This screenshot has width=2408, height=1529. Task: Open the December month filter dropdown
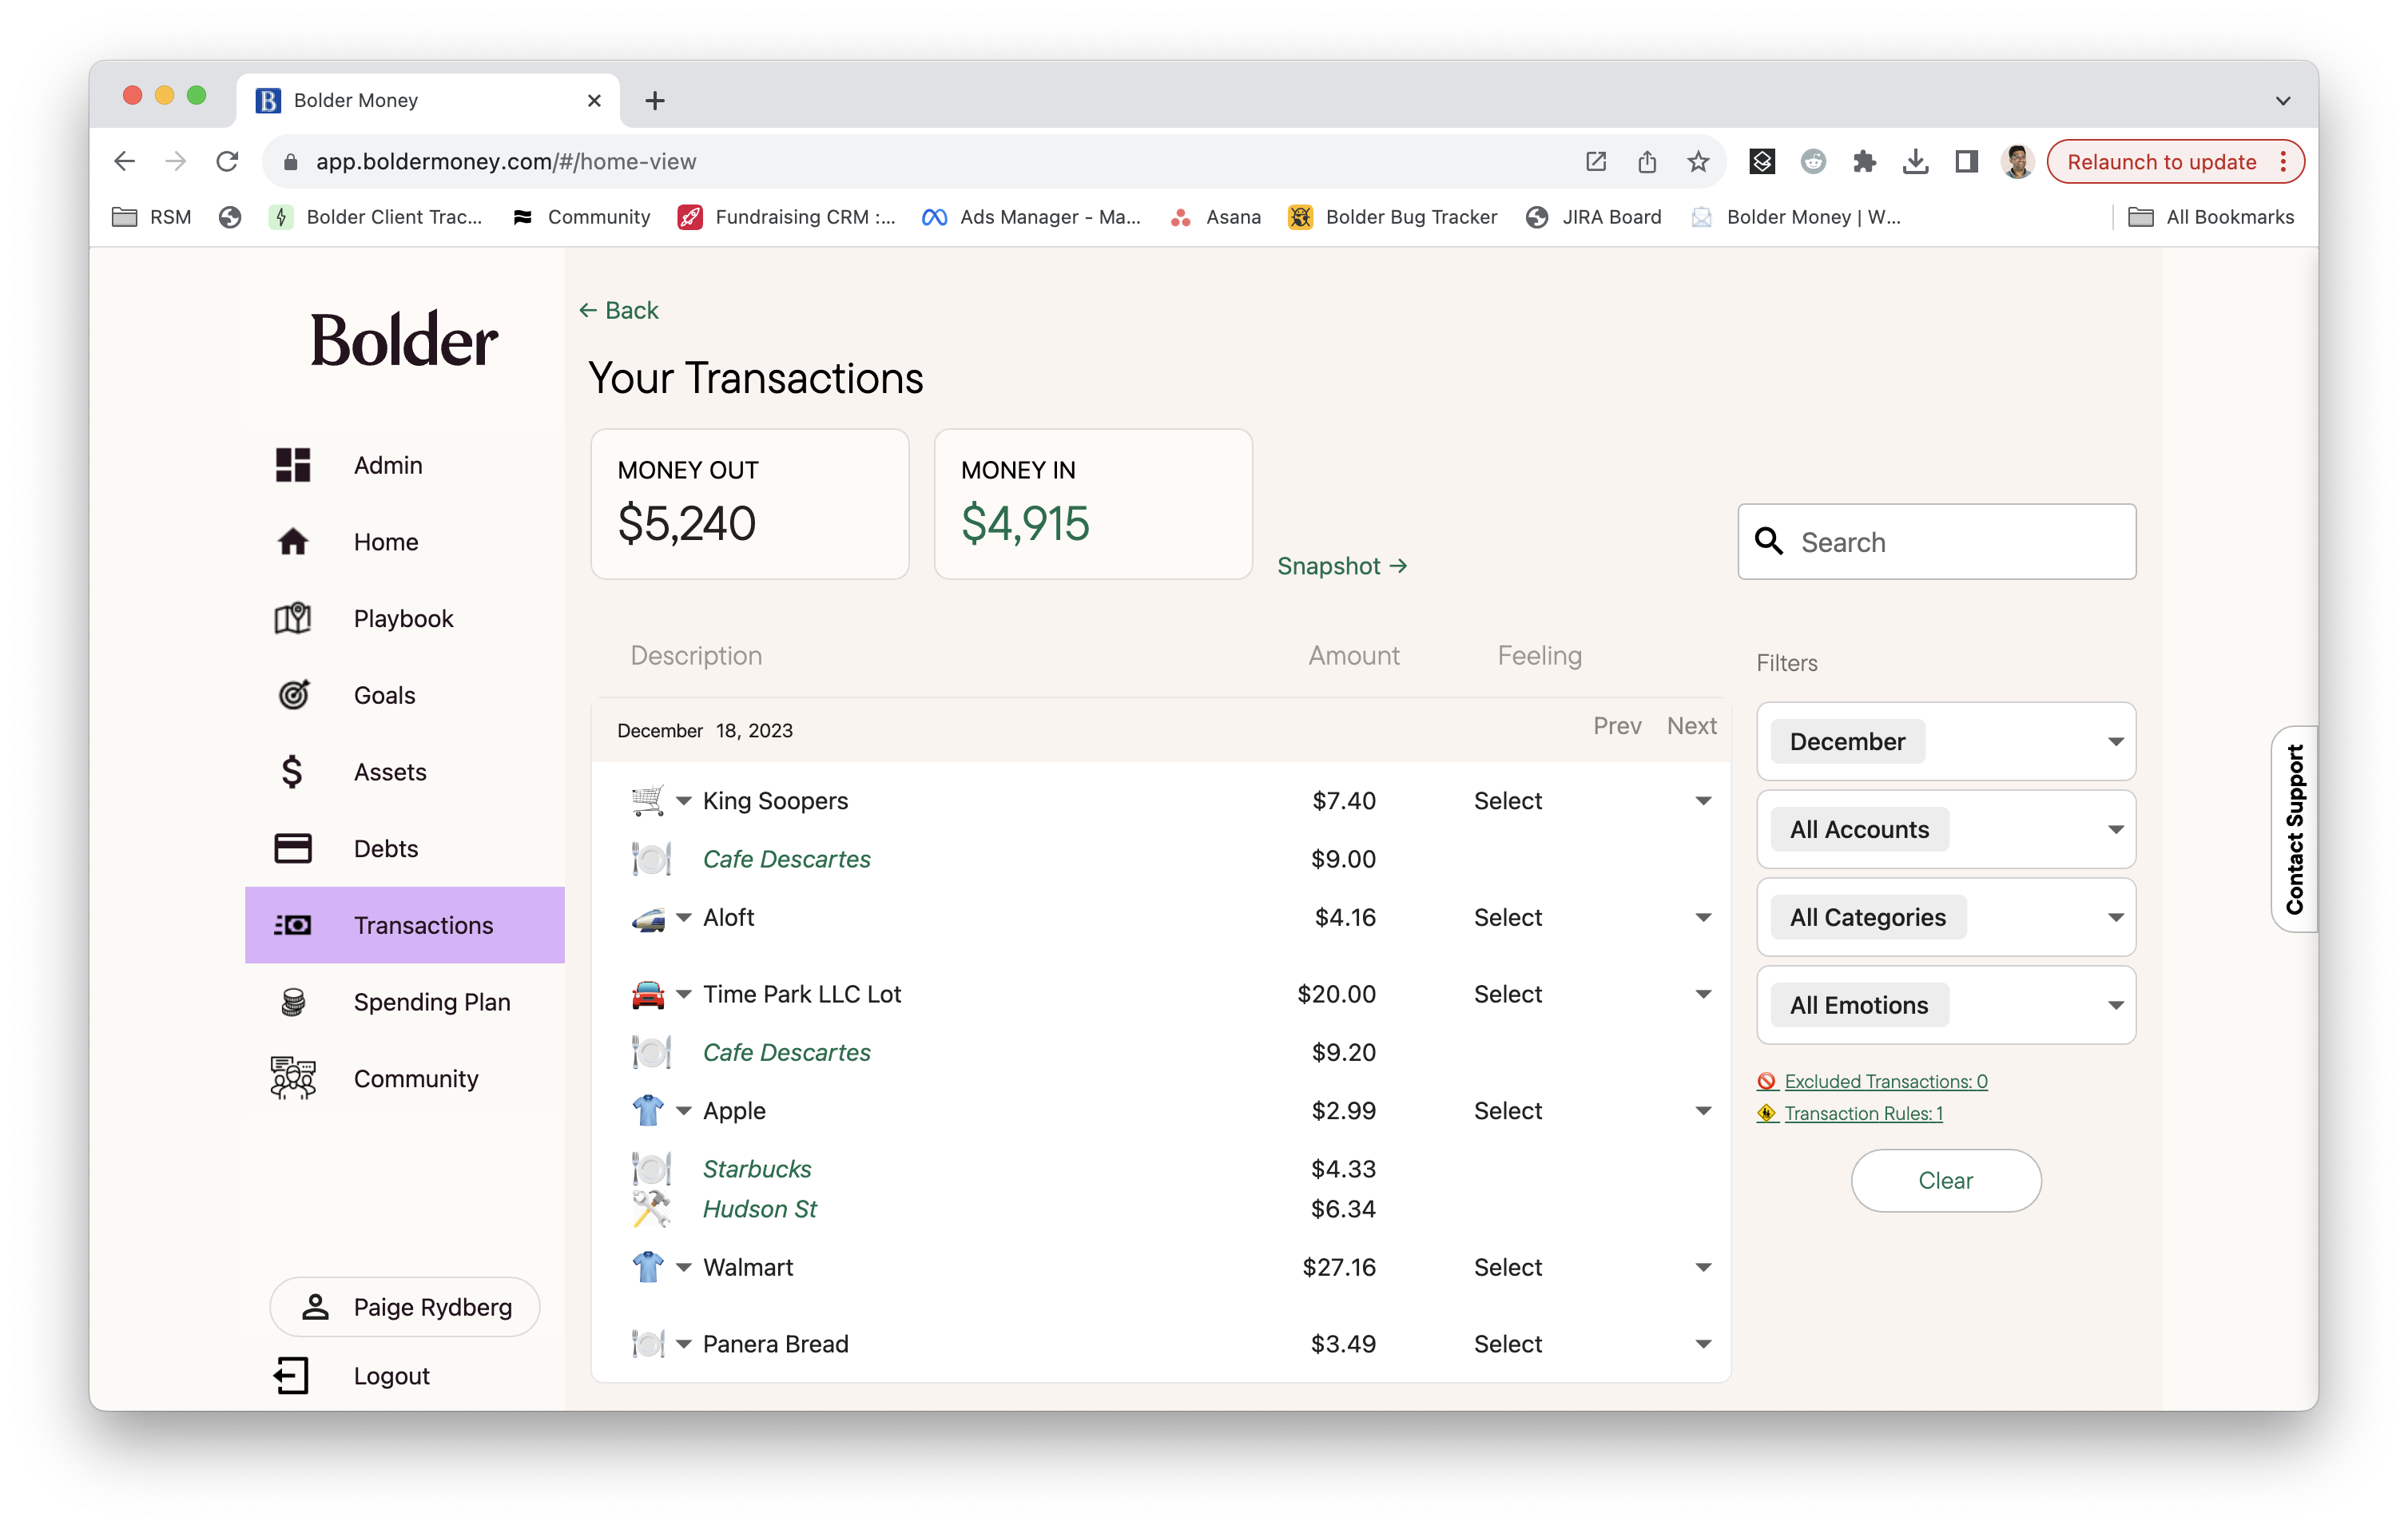coord(1946,741)
